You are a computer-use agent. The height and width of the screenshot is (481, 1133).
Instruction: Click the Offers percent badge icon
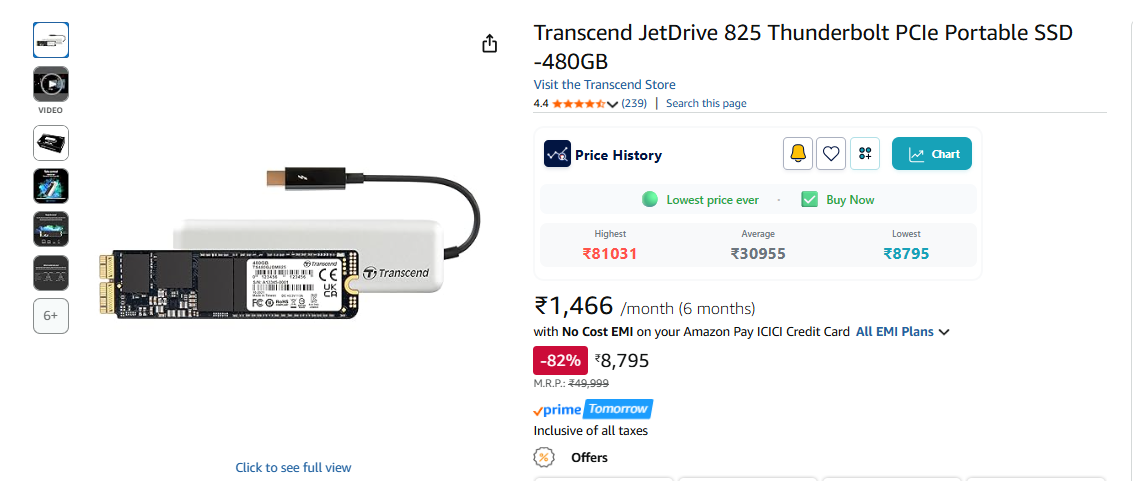544,457
